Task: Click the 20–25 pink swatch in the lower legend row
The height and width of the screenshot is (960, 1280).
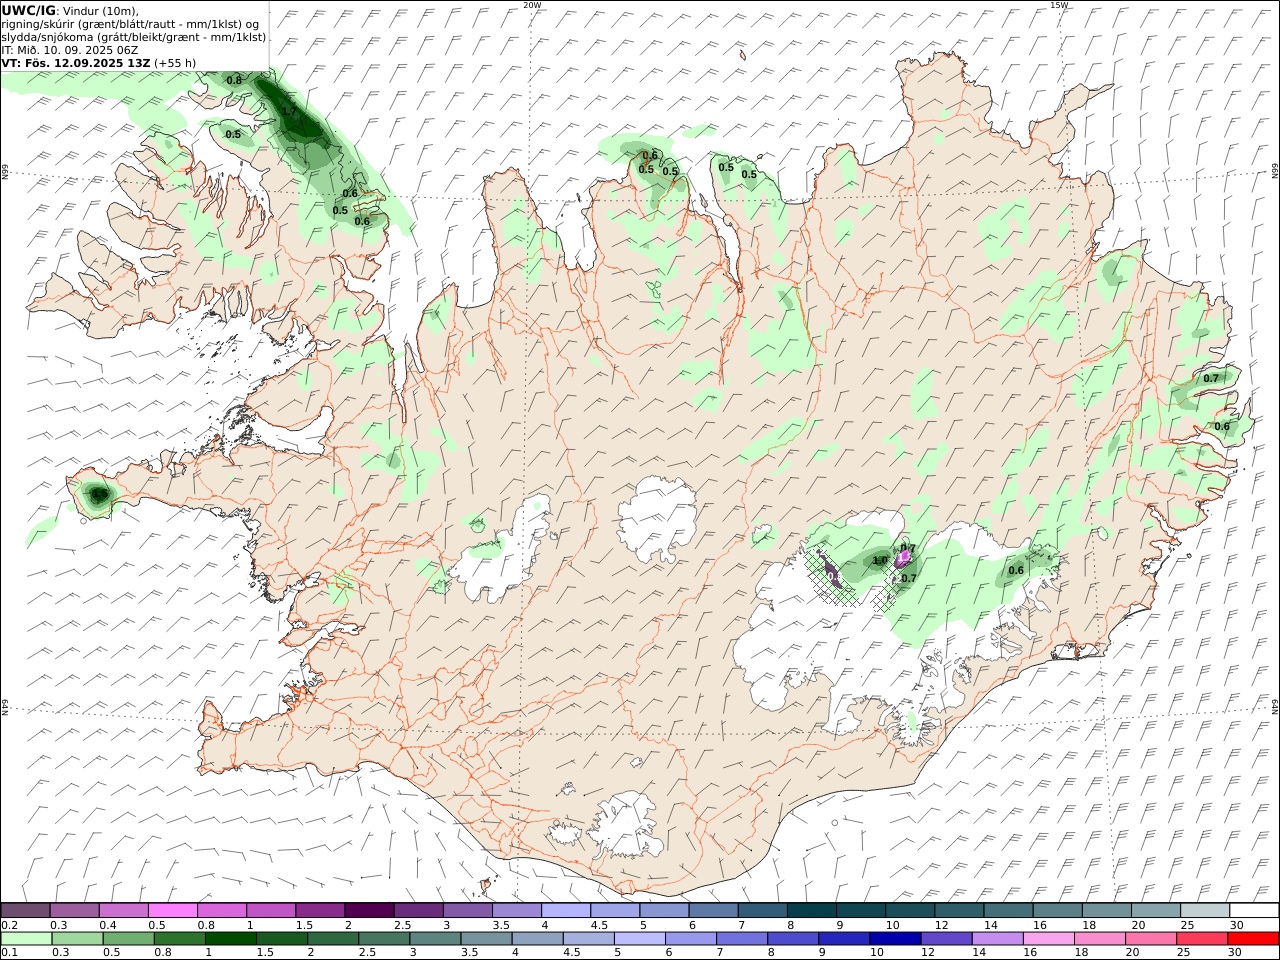Action: (x=1150, y=938)
